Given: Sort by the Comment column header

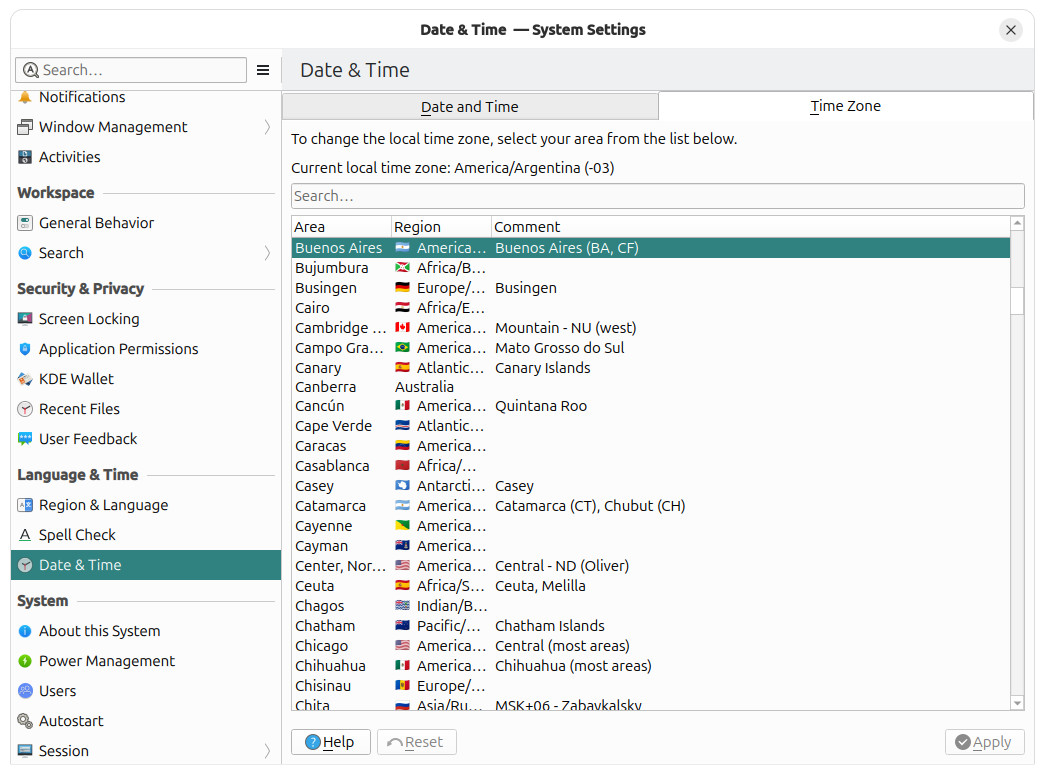Looking at the screenshot, I should (x=750, y=227).
